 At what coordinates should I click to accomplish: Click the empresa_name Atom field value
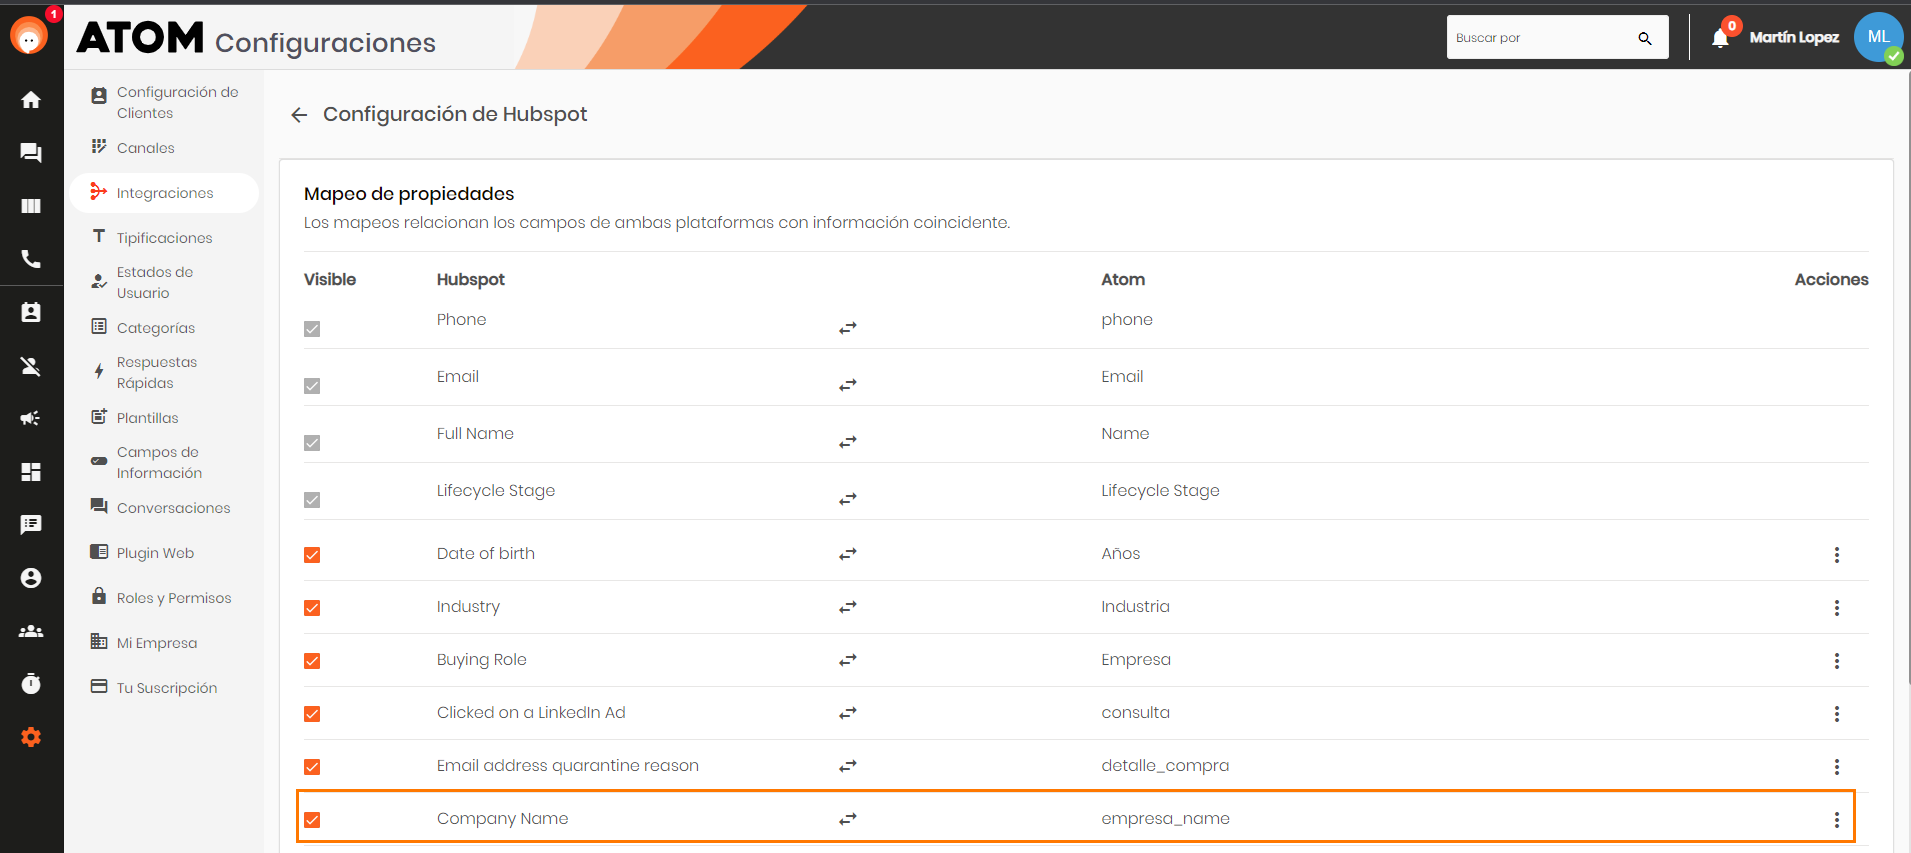pos(1165,819)
